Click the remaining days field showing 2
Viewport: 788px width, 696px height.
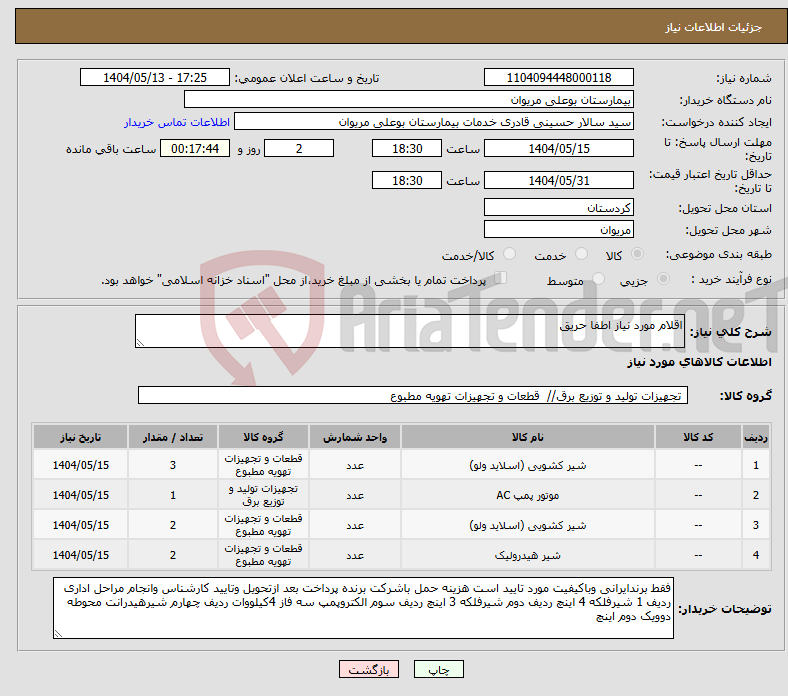click(x=299, y=148)
